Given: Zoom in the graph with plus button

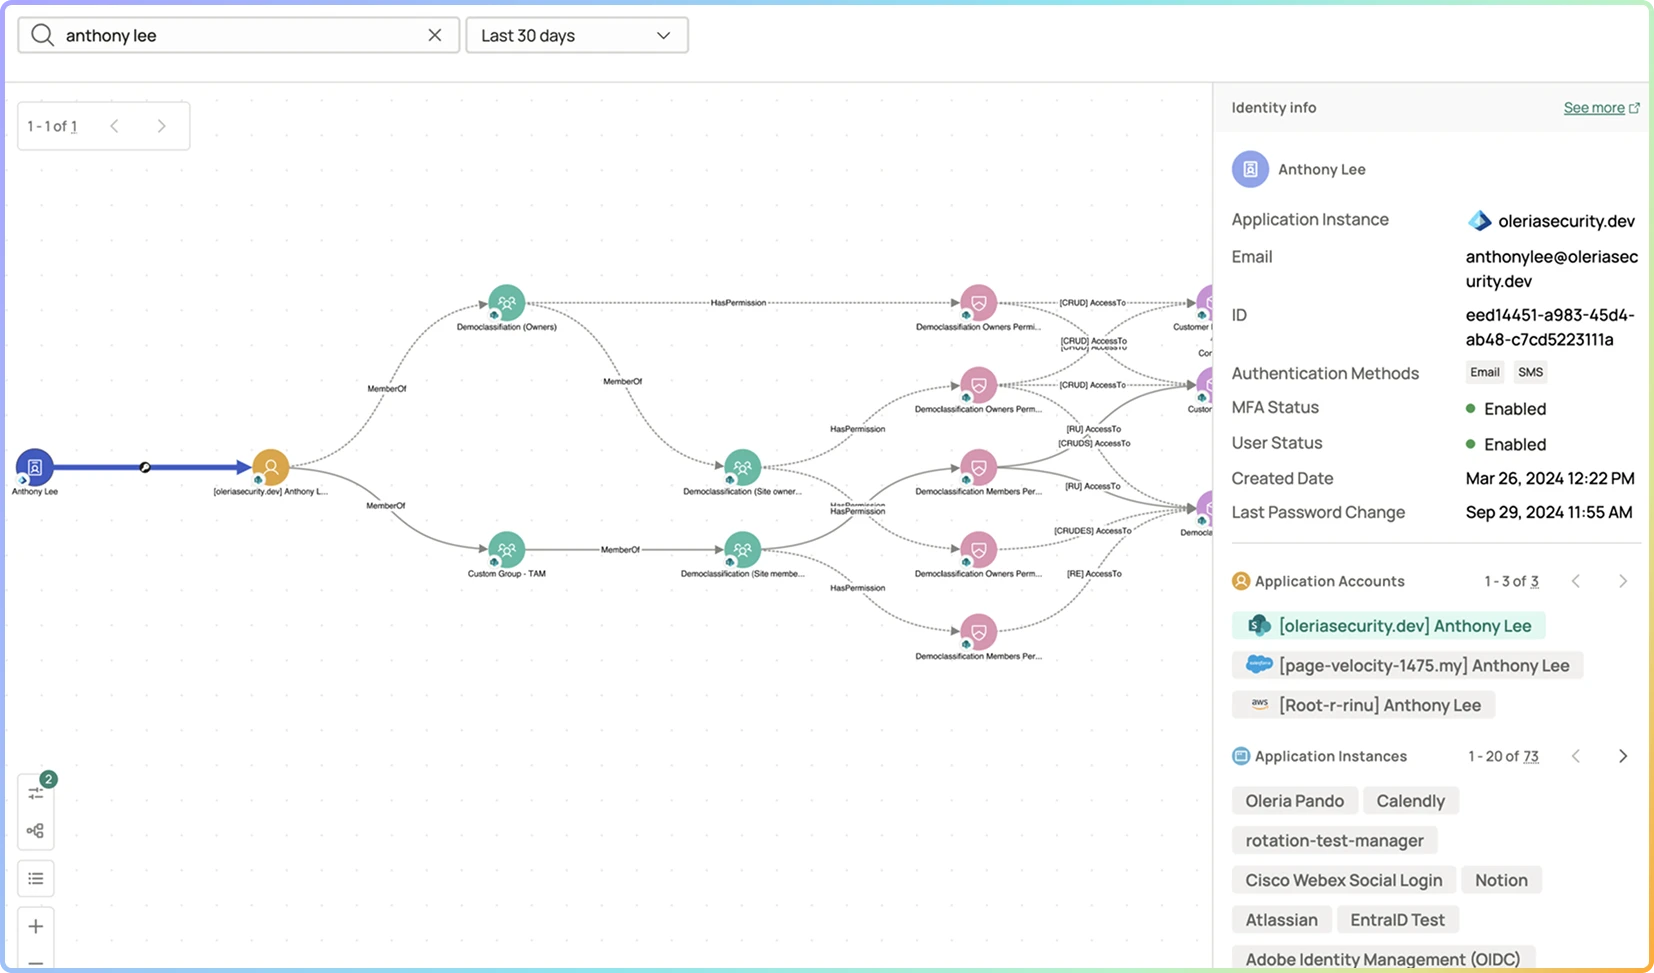Looking at the screenshot, I should [x=36, y=926].
